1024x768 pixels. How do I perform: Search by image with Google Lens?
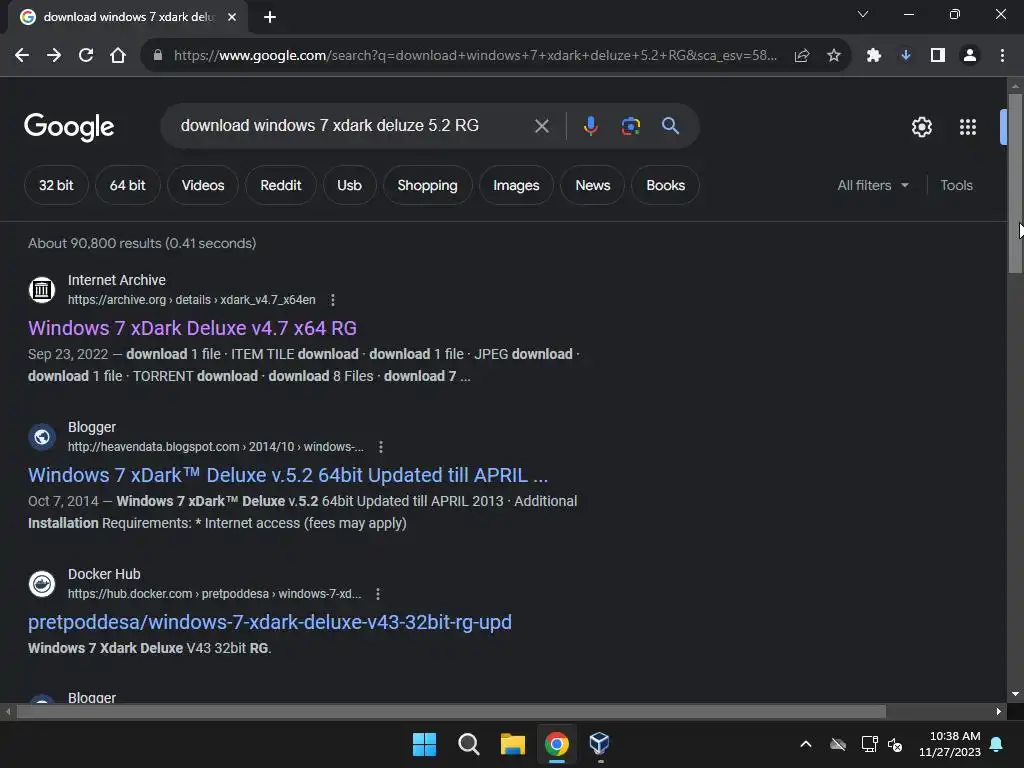[630, 126]
